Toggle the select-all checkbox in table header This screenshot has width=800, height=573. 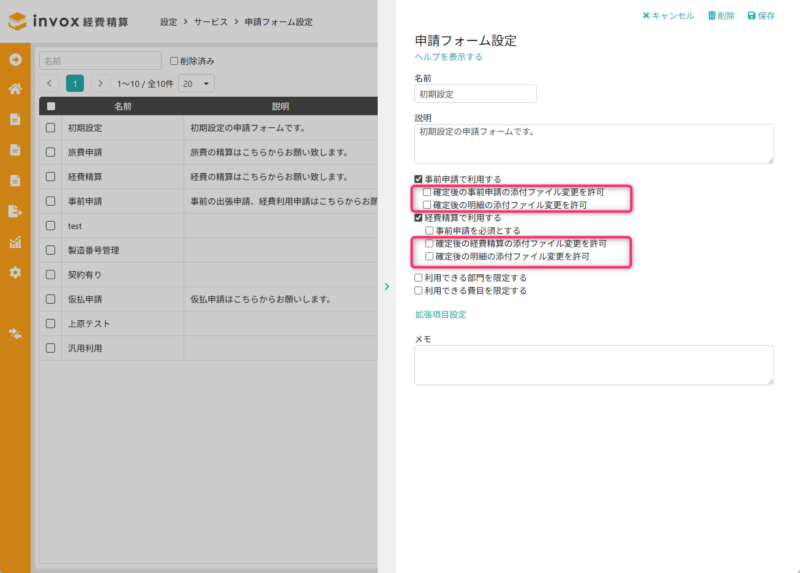click(51, 107)
